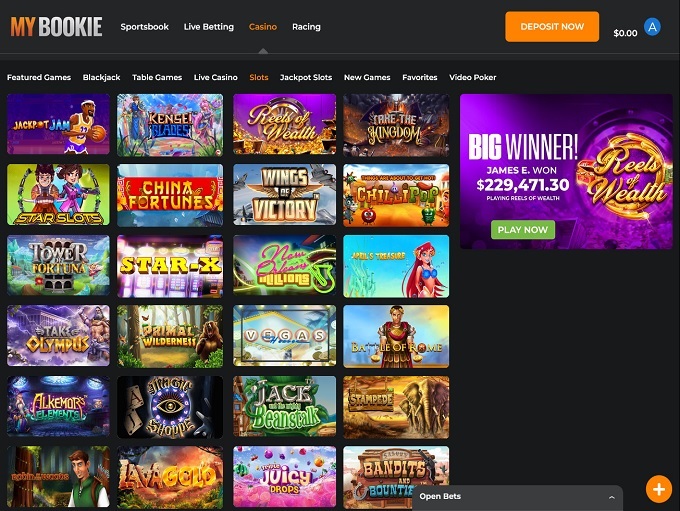The width and height of the screenshot is (680, 511).
Task: Show the Favorites games tab
Action: [x=419, y=77]
